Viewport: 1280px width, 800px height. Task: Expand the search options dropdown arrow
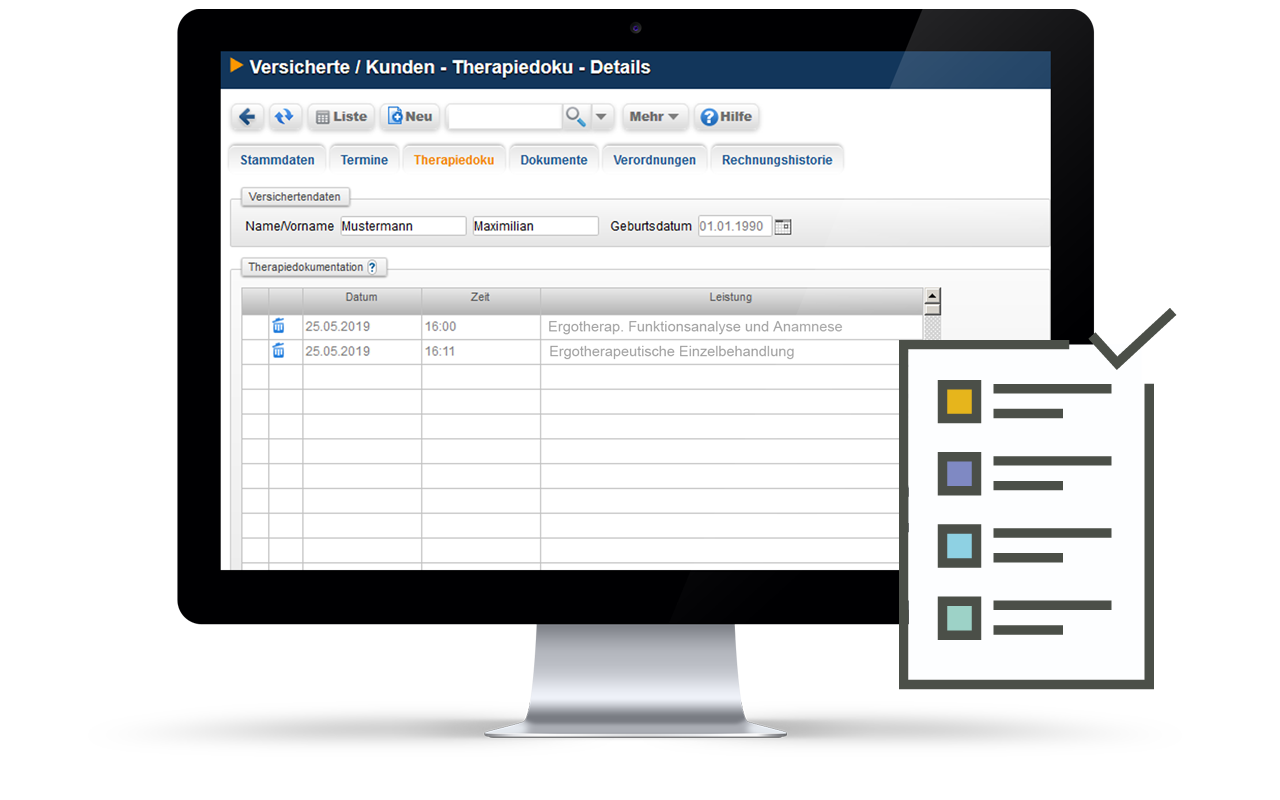point(601,117)
